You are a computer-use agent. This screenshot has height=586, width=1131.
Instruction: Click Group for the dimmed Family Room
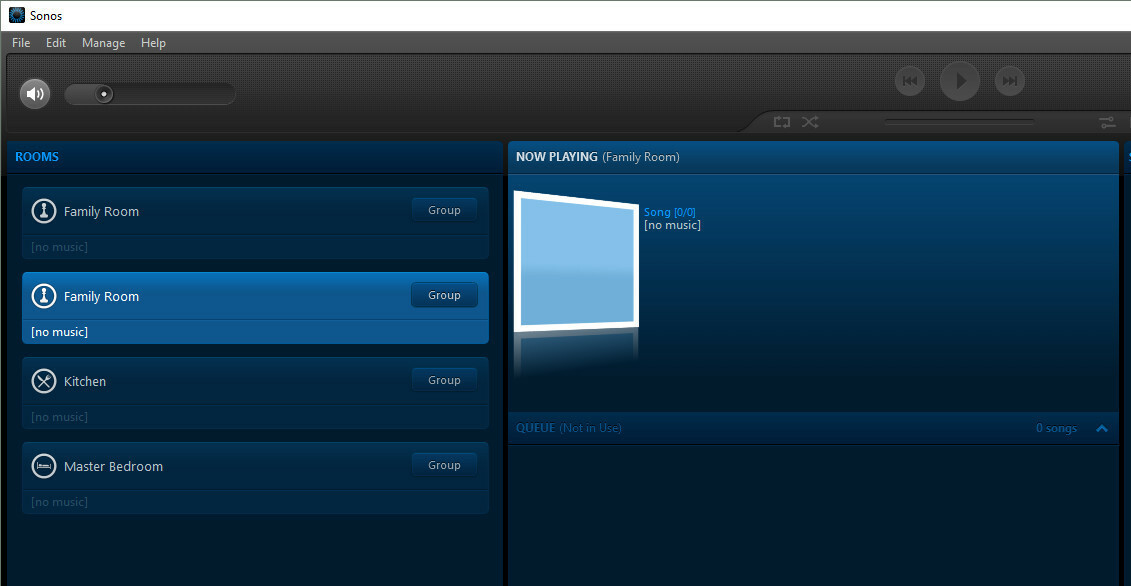pos(444,210)
